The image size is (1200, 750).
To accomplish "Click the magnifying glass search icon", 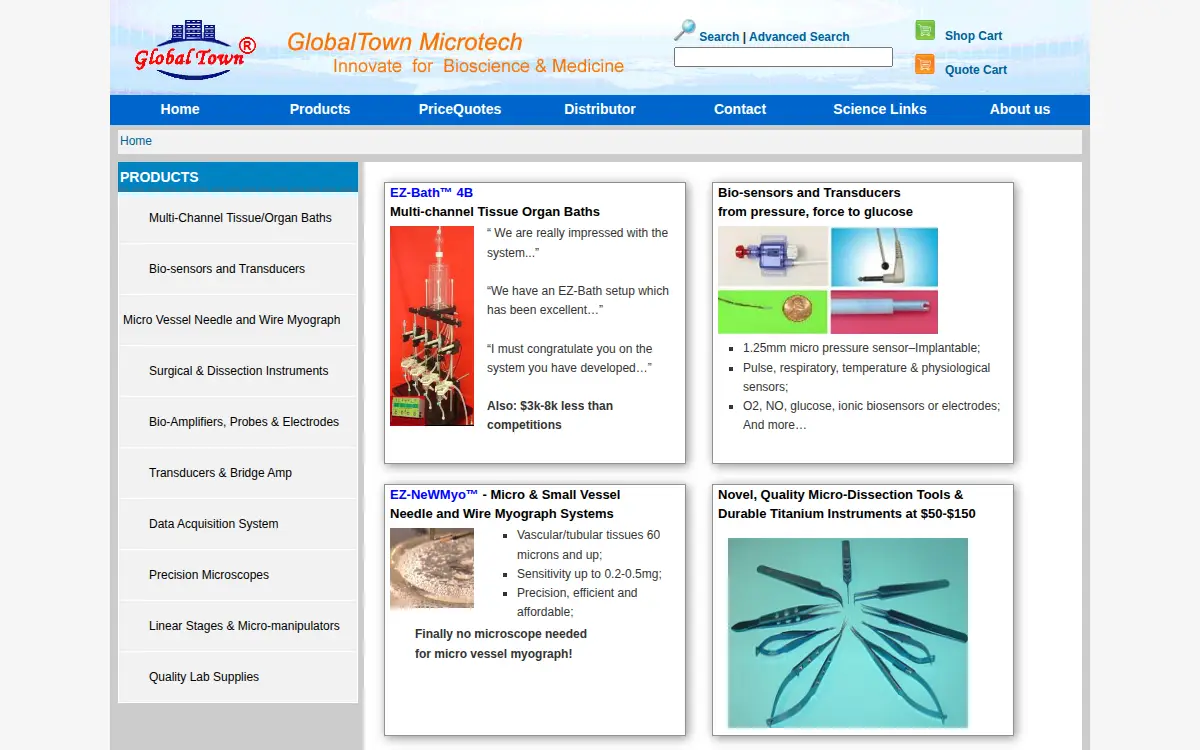I will [684, 30].
